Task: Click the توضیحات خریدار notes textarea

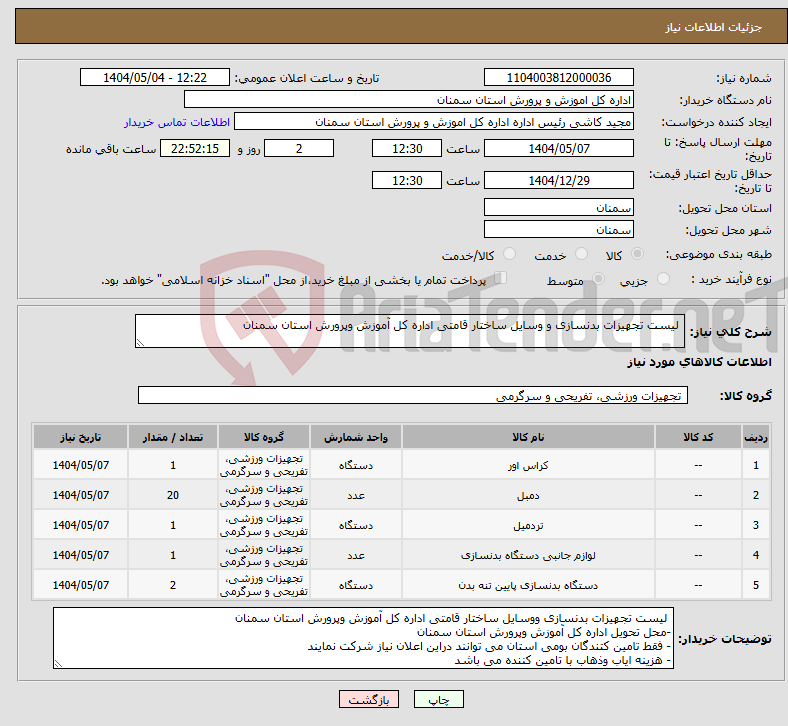Action: pos(363,638)
